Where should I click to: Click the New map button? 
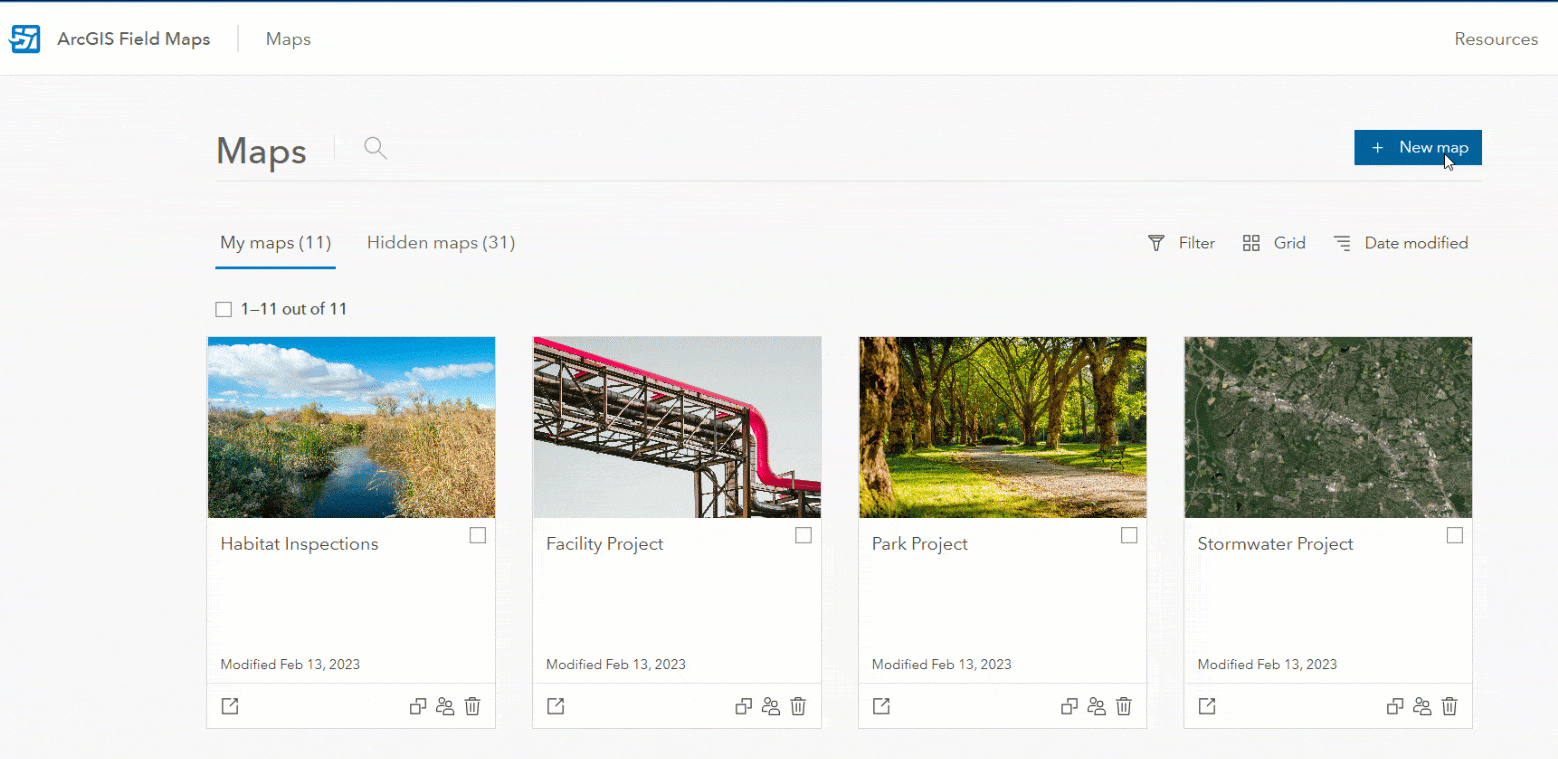[x=1417, y=147]
